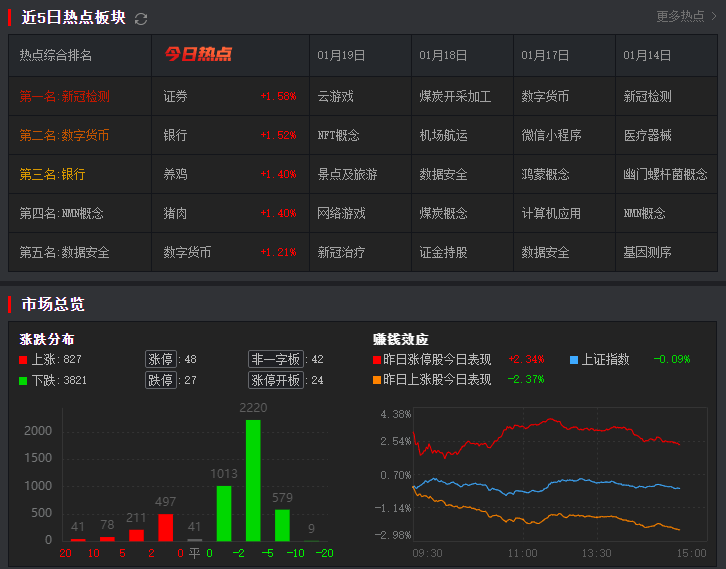The image size is (726, 569).
Task: Open 第三名:银行 ranking entry
Action: (x=52, y=174)
